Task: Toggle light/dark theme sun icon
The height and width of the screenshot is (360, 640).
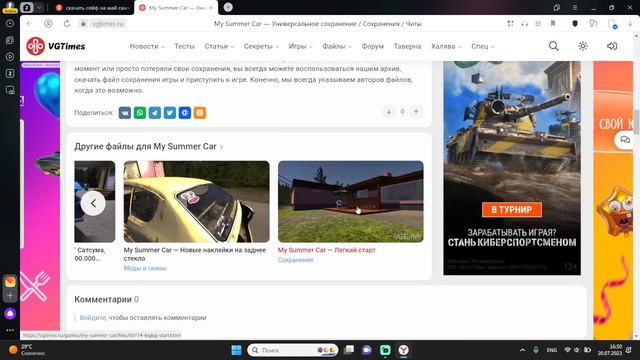Action: [583, 46]
